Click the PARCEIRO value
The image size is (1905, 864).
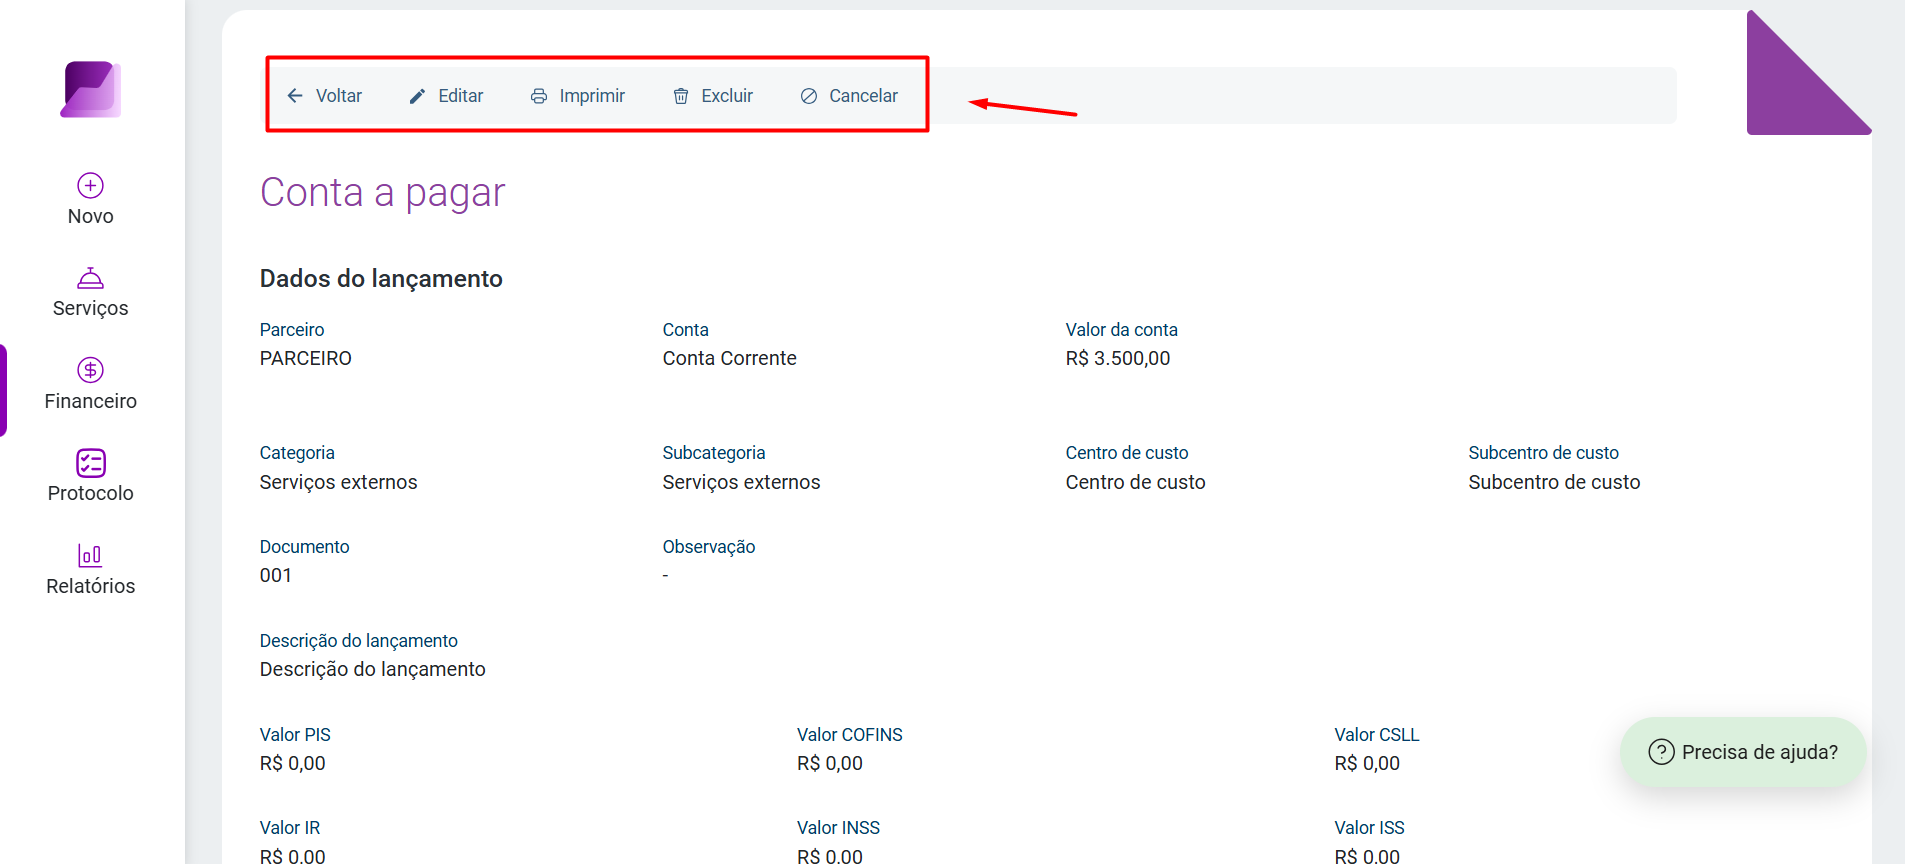pyautogui.click(x=306, y=358)
